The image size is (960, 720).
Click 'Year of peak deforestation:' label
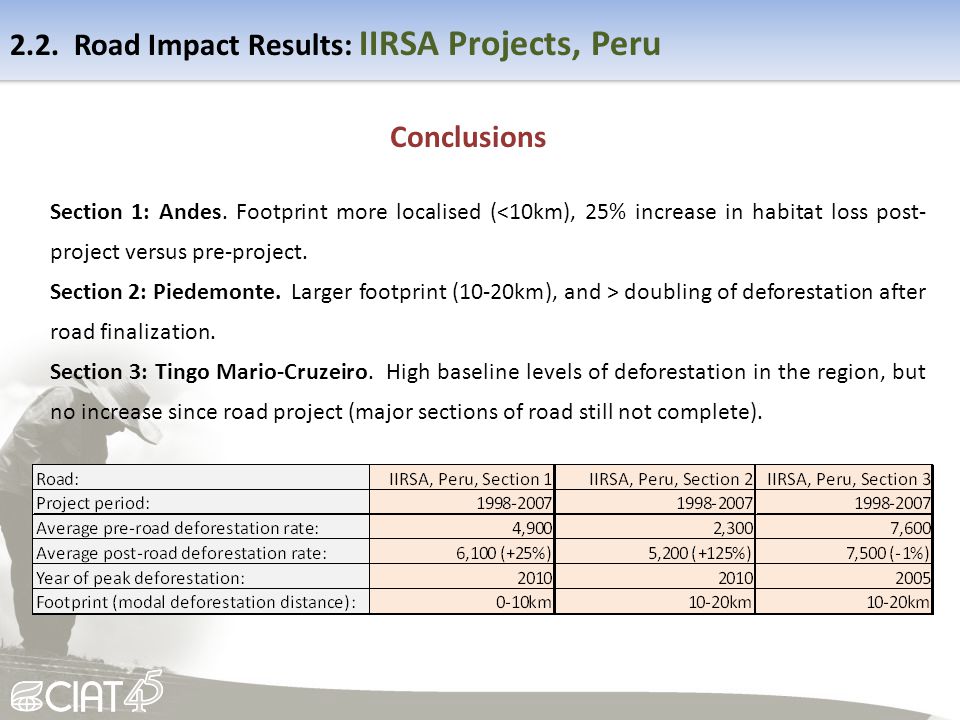click(201, 577)
